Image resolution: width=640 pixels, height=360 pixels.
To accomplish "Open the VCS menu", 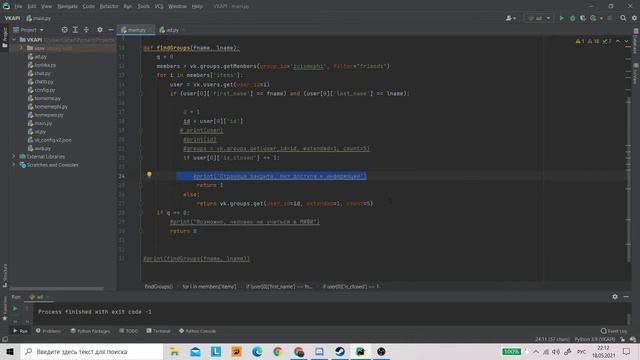I will 159,6.
